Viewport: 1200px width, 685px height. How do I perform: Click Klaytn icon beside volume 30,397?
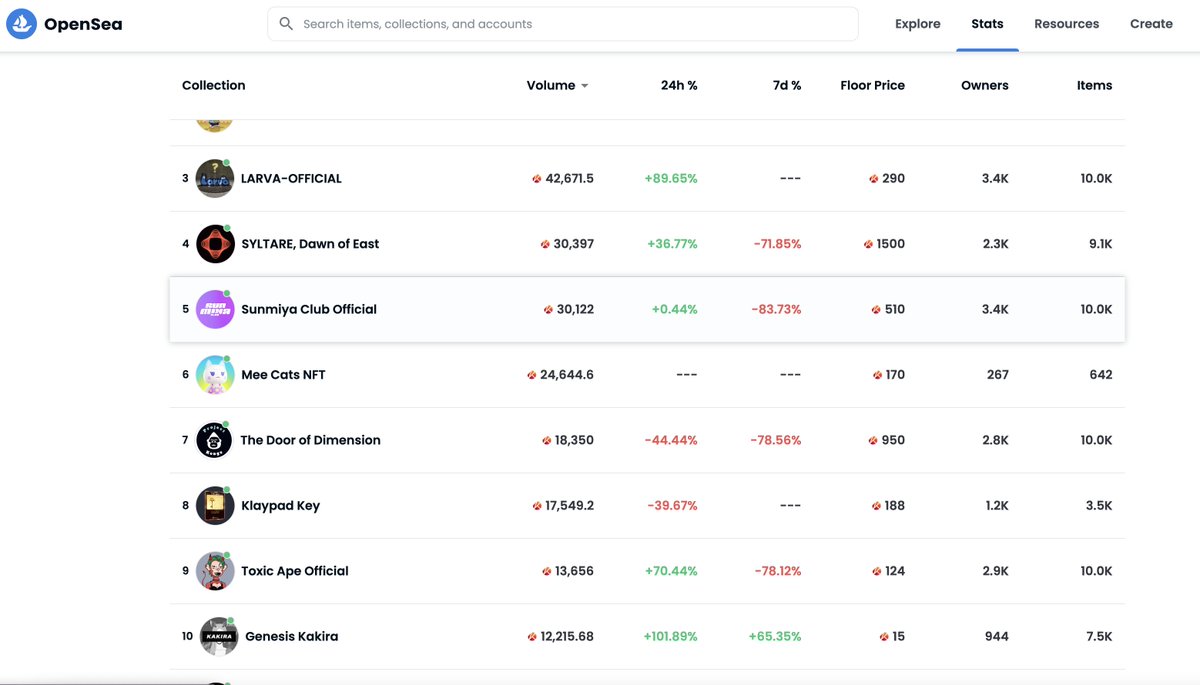[x=545, y=244]
